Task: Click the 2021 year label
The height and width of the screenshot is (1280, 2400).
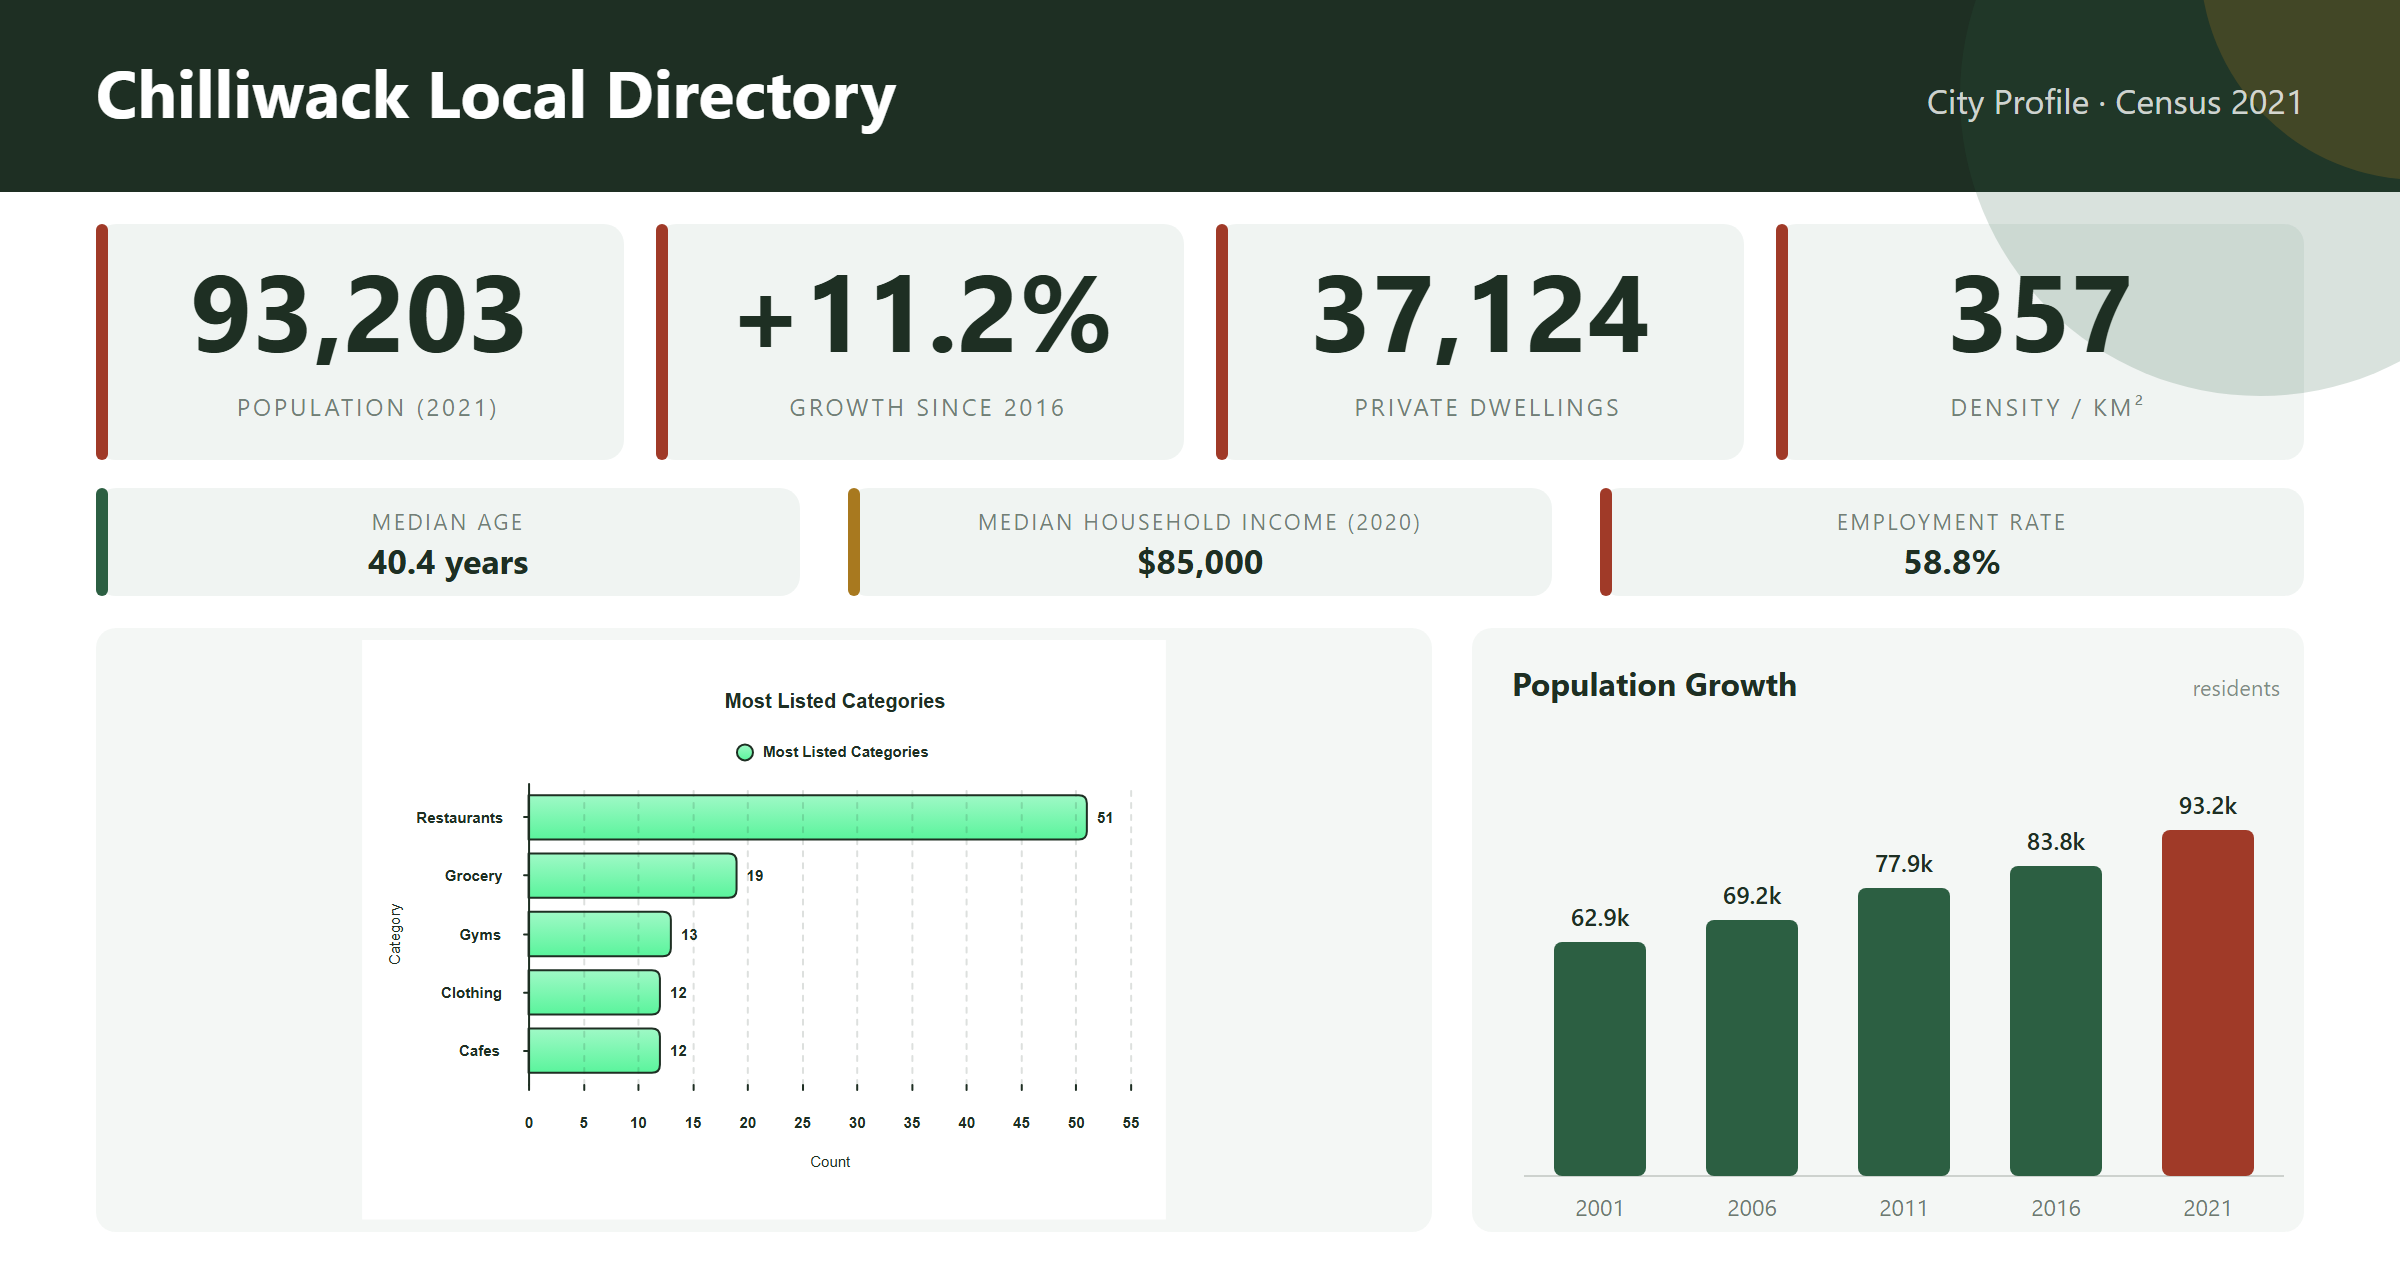Action: (x=2208, y=1208)
